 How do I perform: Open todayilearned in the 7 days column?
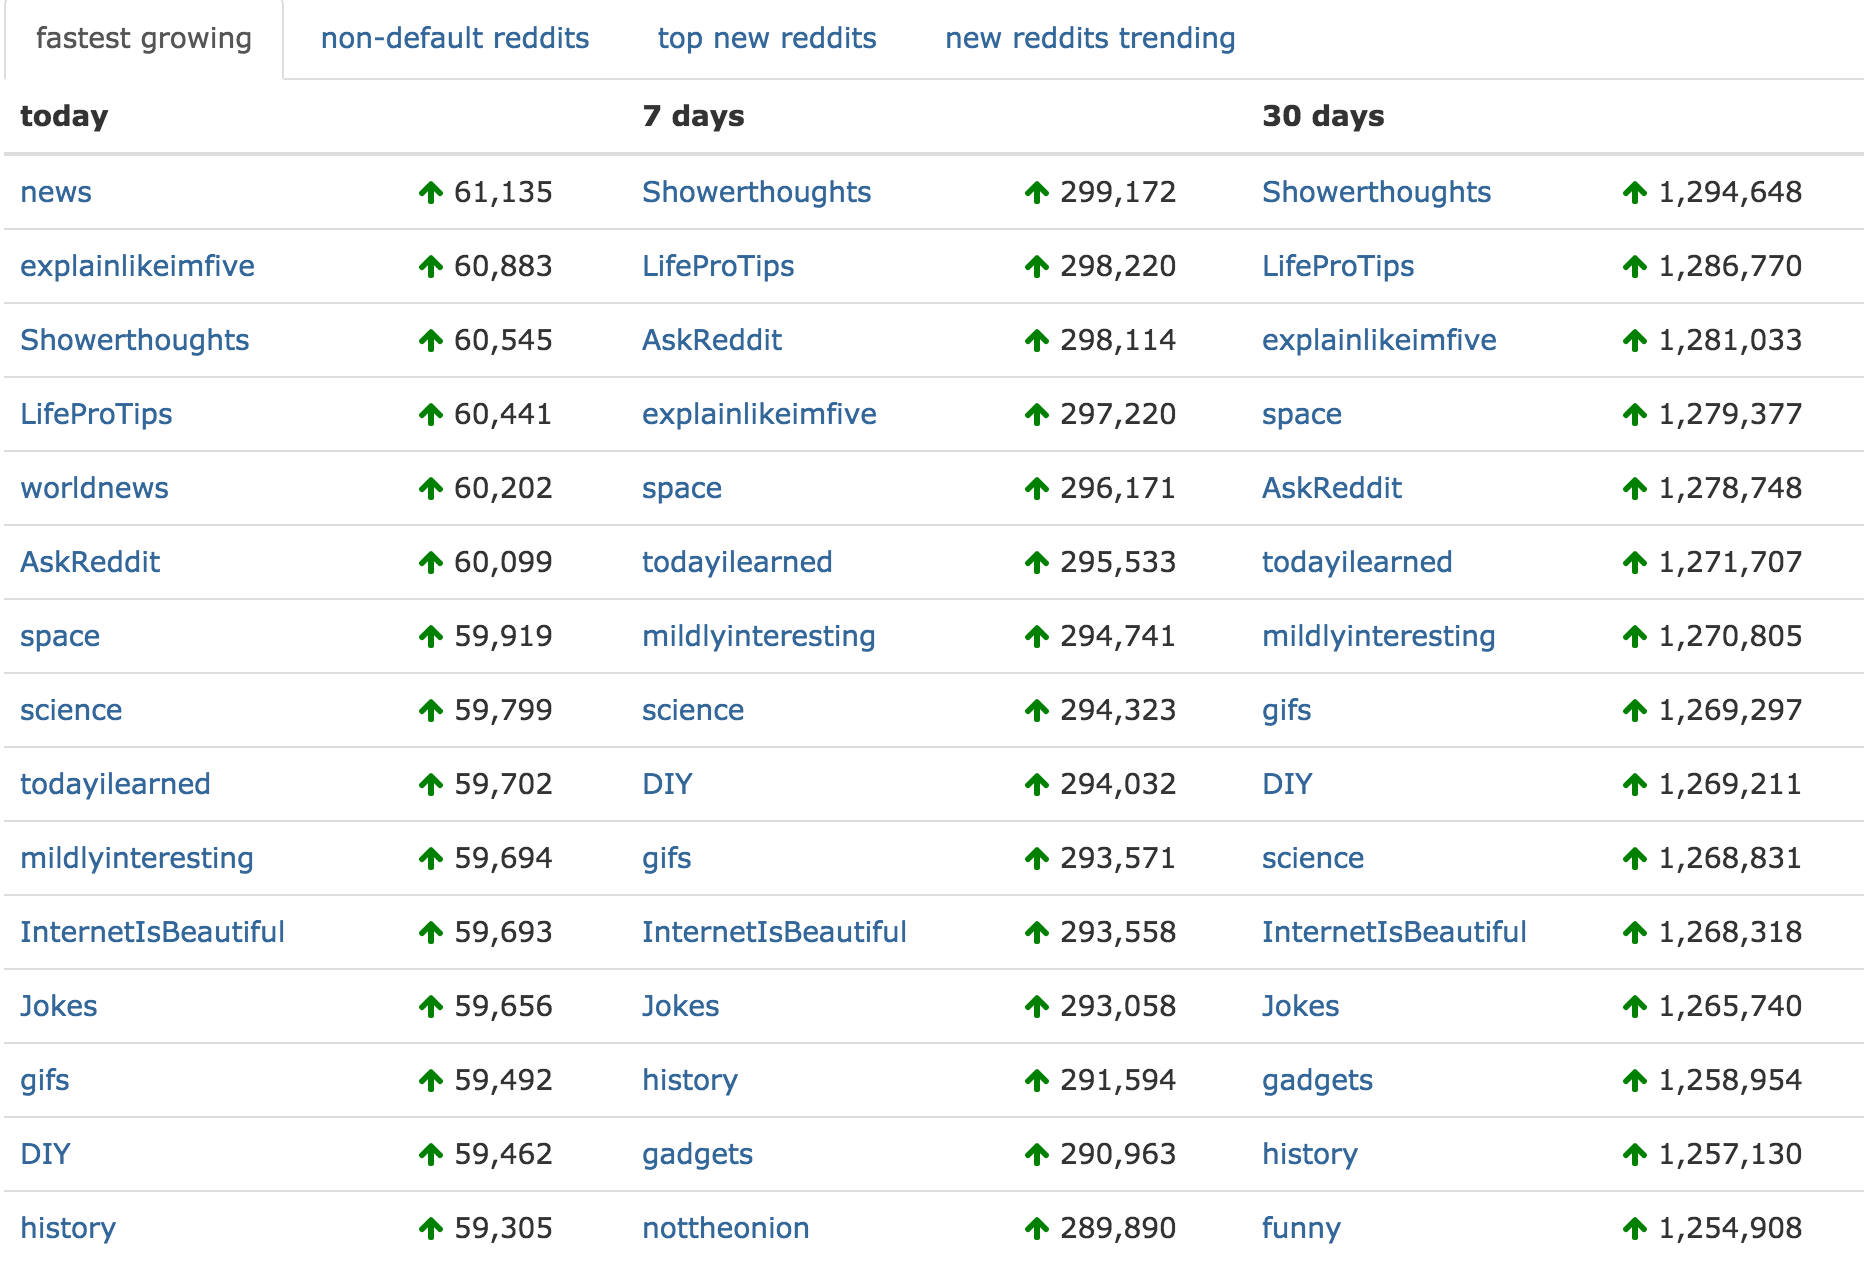[x=737, y=562]
